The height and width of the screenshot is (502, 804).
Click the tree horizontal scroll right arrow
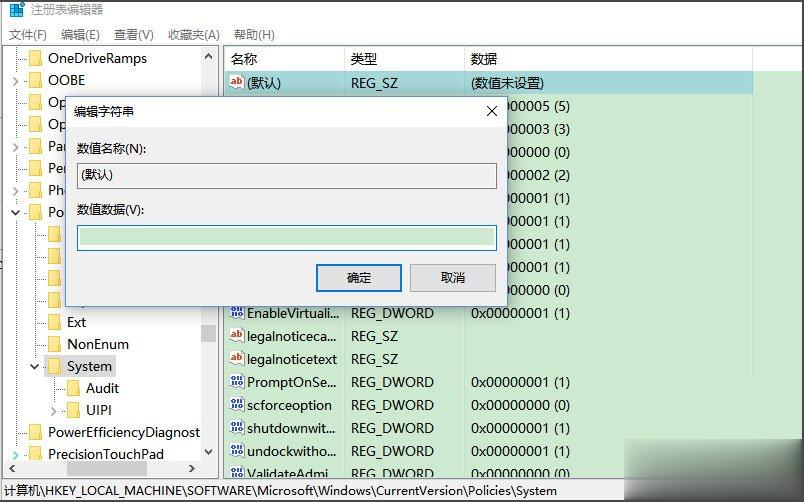pyautogui.click(x=192, y=468)
